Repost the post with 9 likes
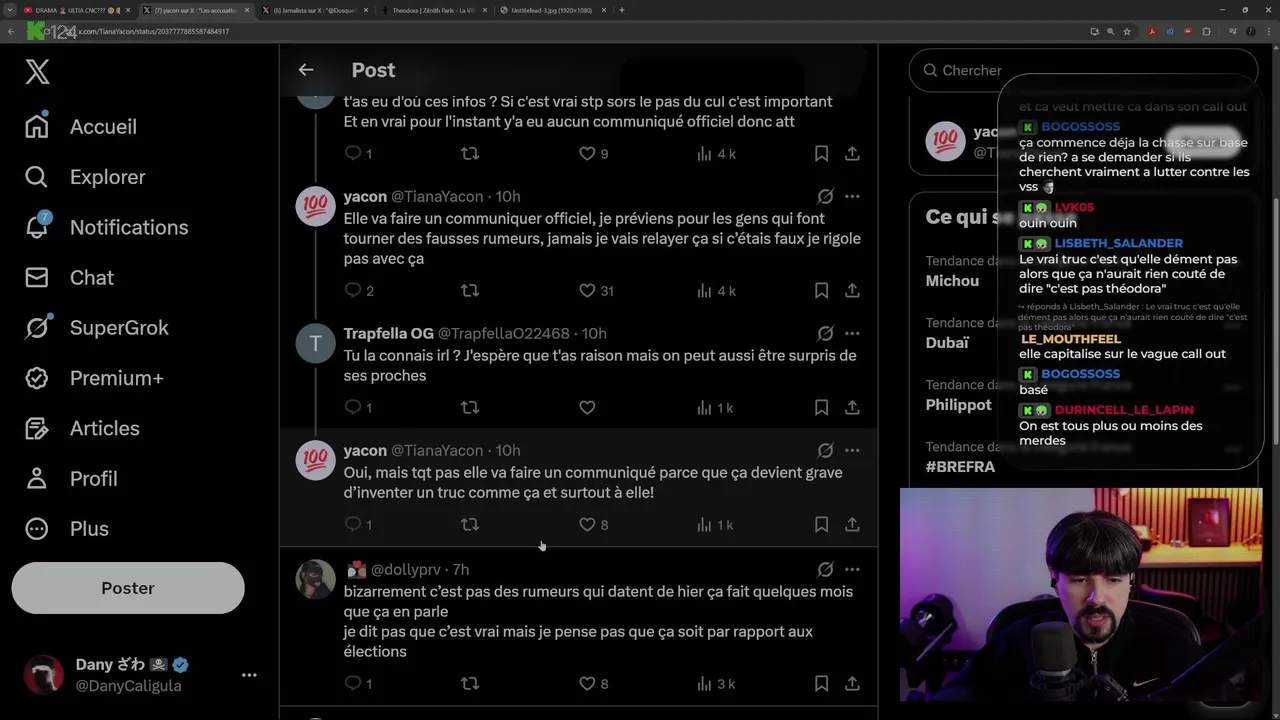1280x720 pixels. [x=469, y=153]
